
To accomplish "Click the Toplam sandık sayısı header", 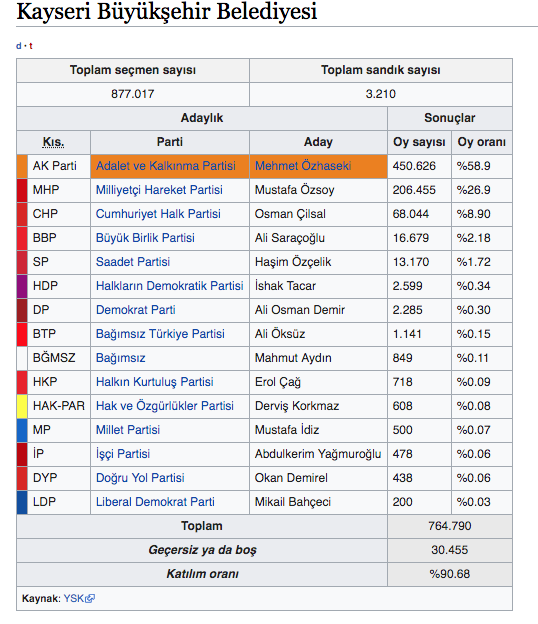I will (x=381, y=70).
